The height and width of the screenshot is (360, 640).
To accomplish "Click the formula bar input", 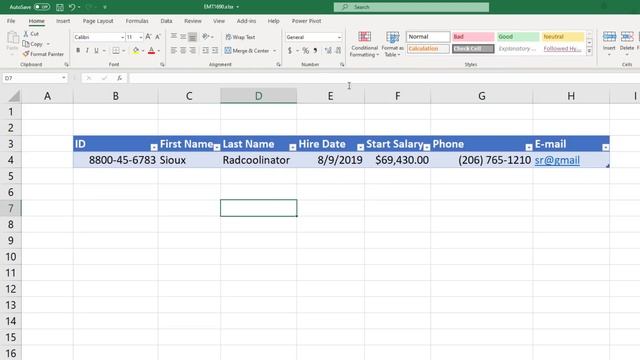I will (x=384, y=78).
